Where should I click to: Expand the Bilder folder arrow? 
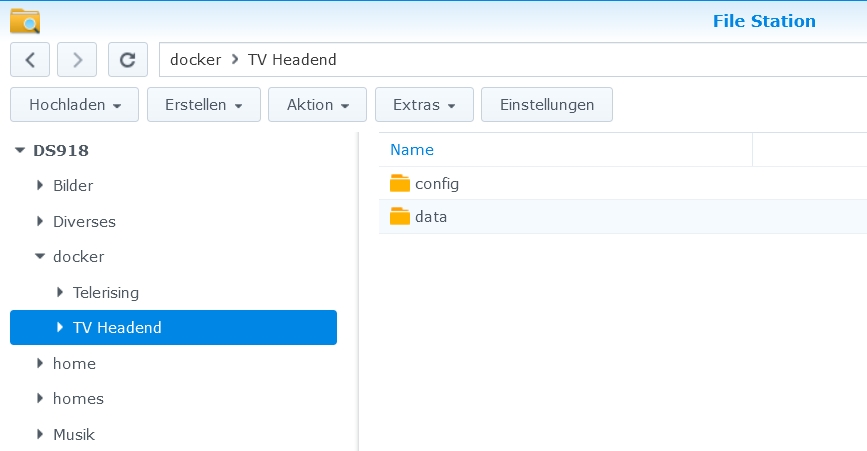(x=40, y=186)
